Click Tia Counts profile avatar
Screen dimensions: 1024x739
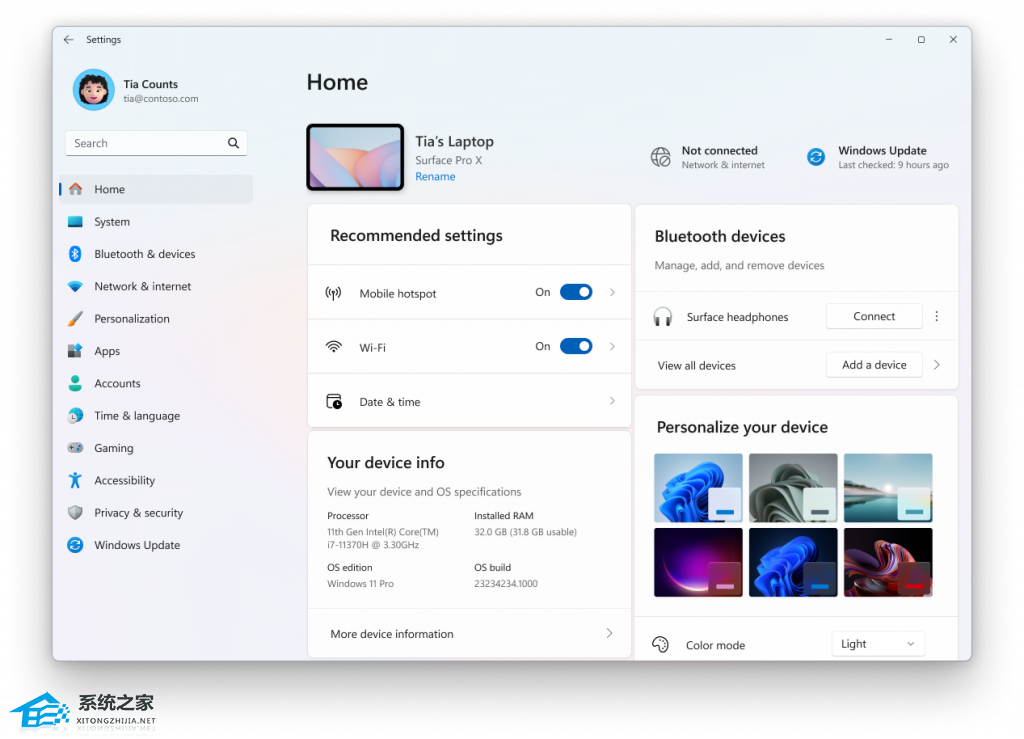[93, 90]
